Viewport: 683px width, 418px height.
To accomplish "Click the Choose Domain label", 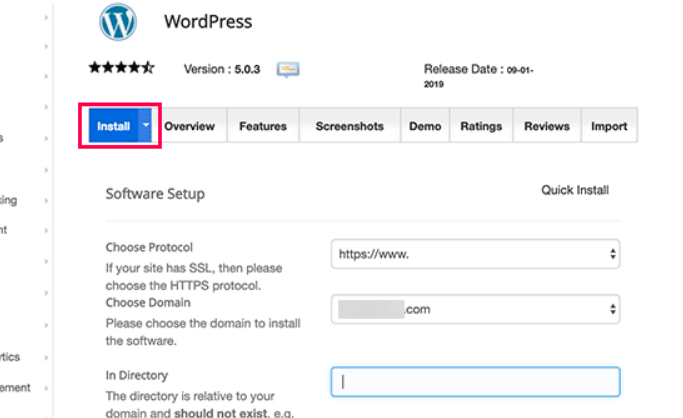I will click(148, 303).
